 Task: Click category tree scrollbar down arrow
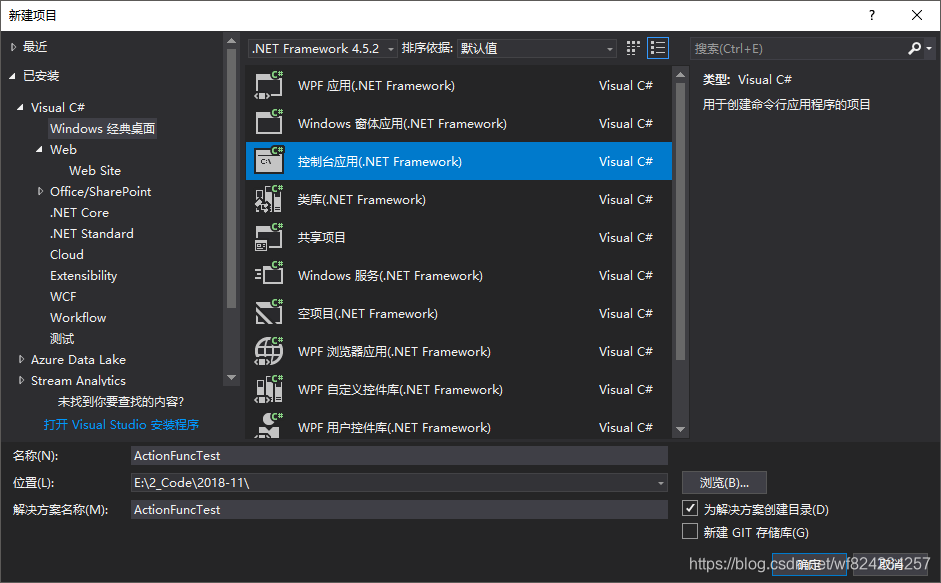click(231, 378)
